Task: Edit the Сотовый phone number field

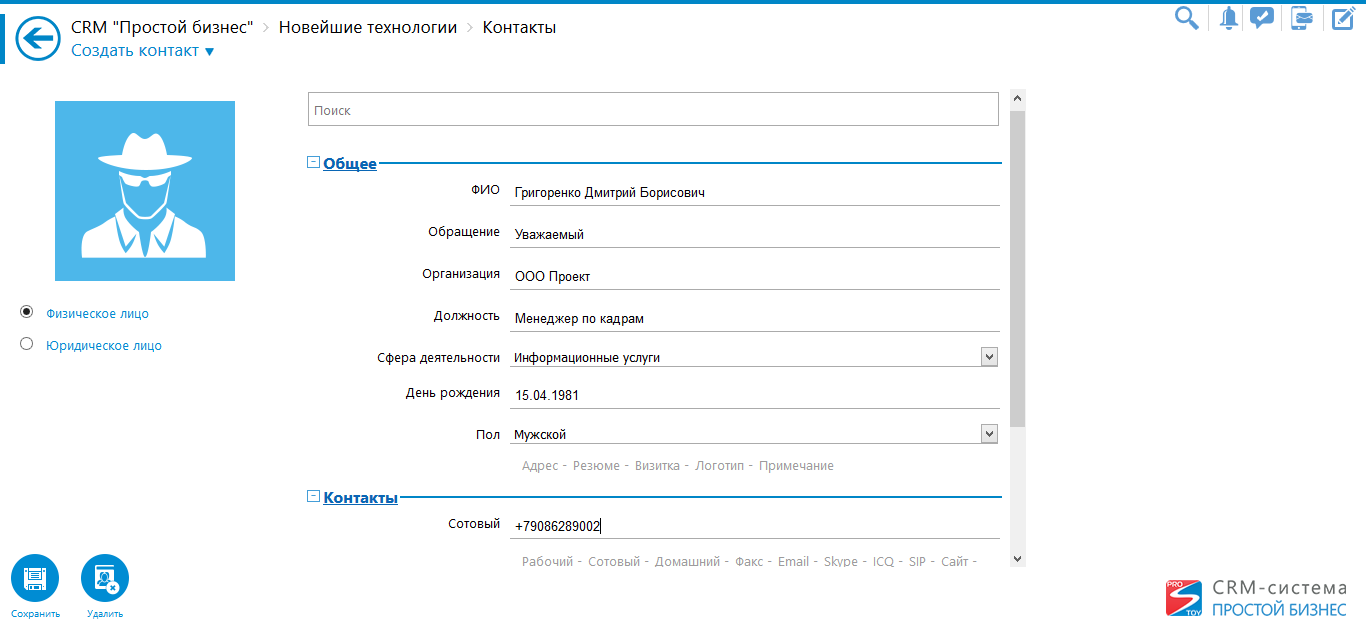Action: (755, 526)
